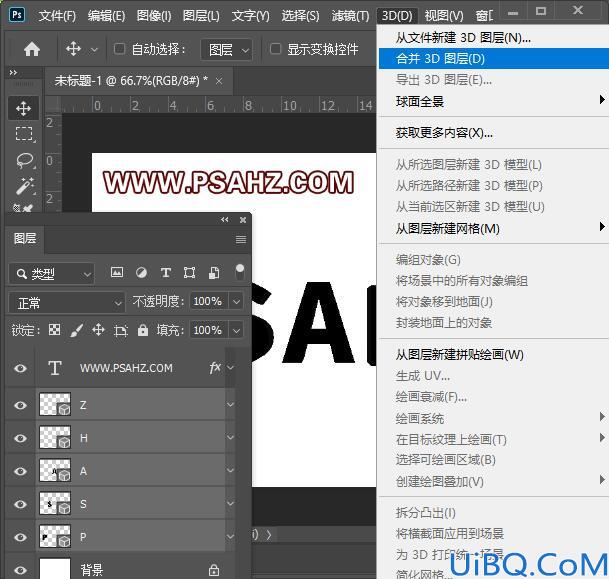Viewport: 609px width, 579px height.
Task: Toggle the layer filter on/off switch
Action: point(240,271)
